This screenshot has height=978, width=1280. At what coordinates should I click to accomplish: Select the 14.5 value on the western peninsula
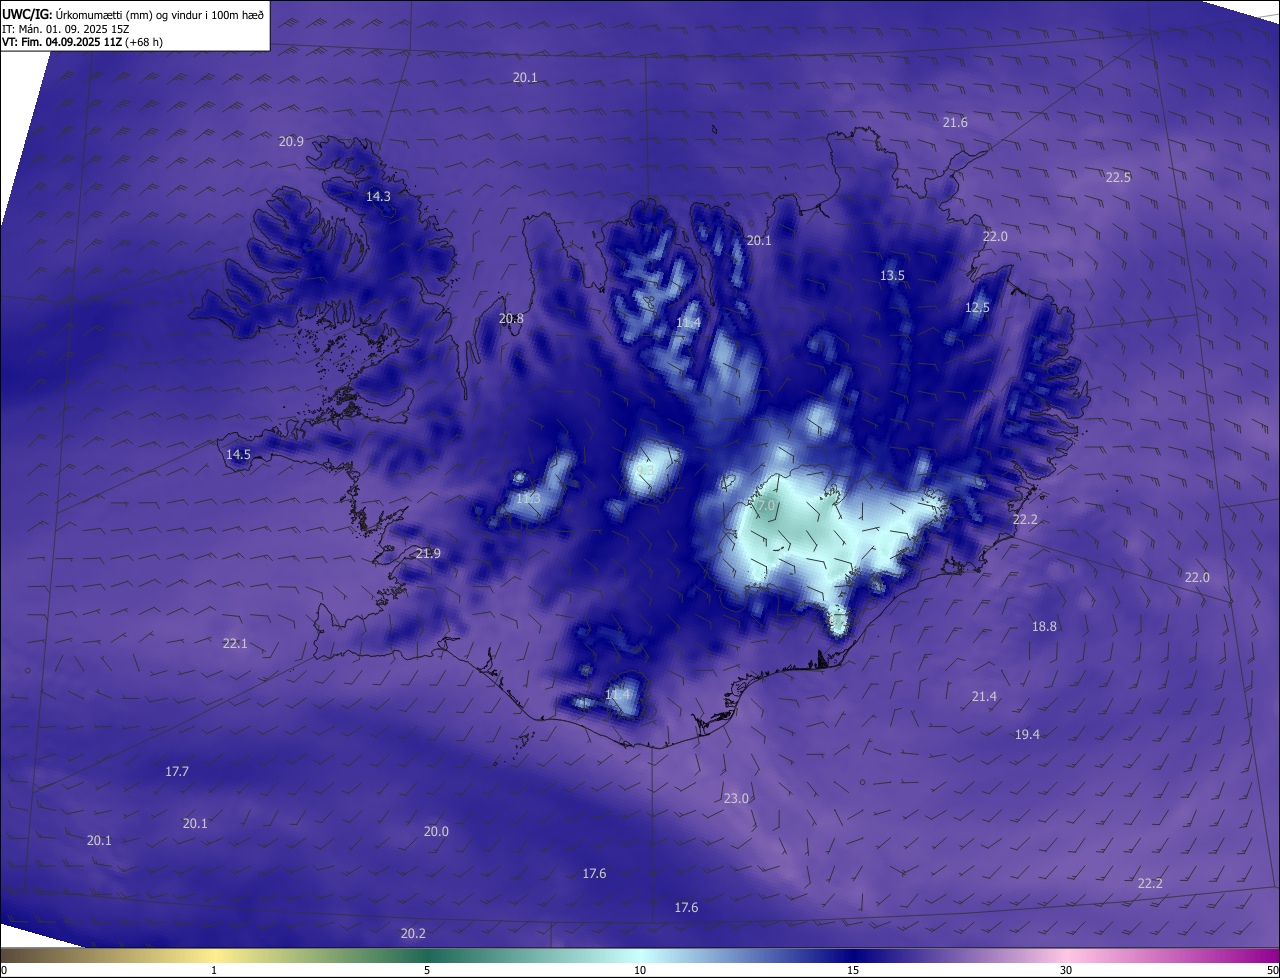click(x=238, y=455)
